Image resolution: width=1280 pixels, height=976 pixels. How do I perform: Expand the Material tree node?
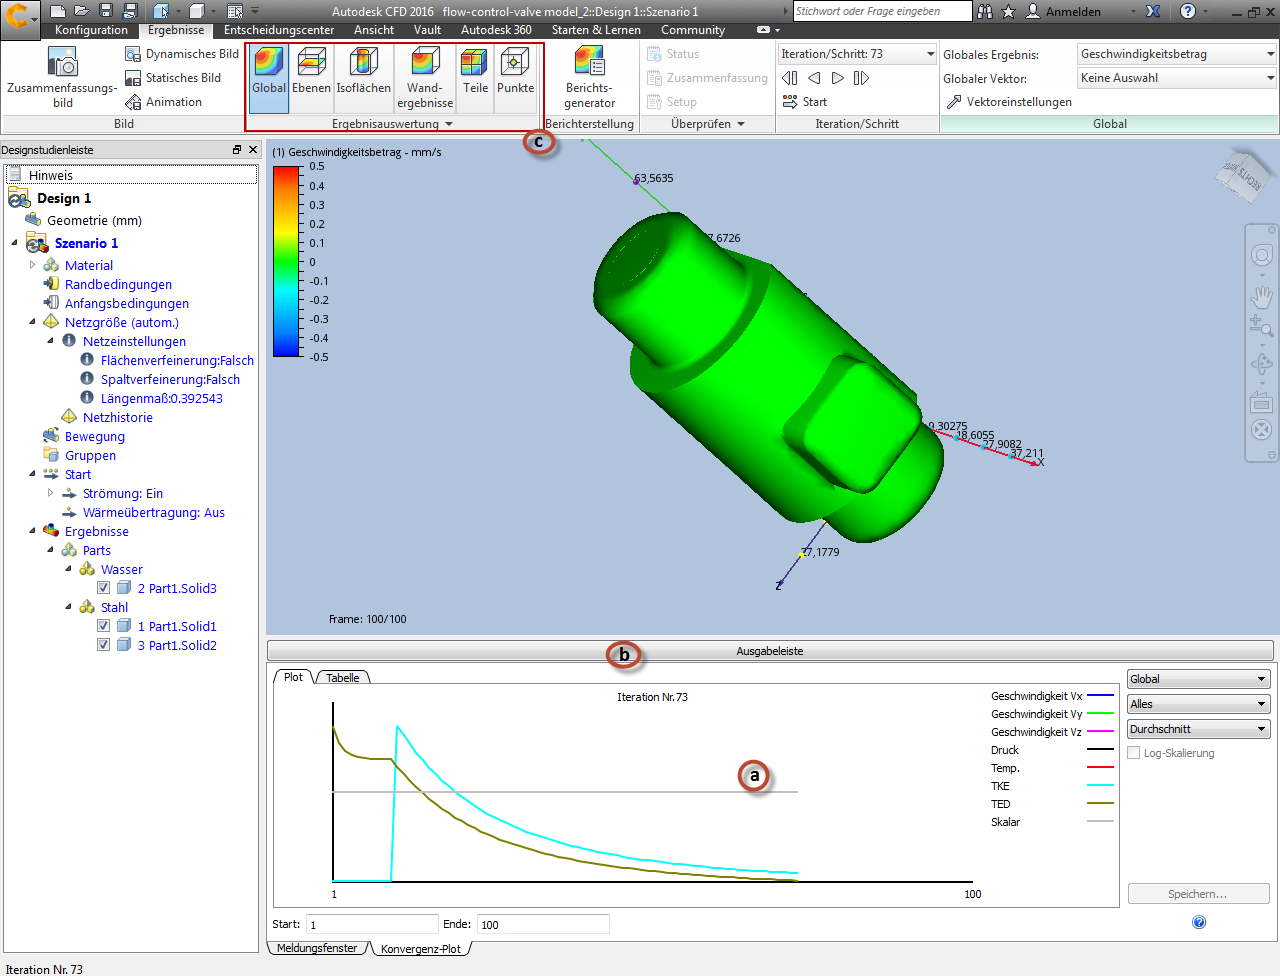pos(33,265)
